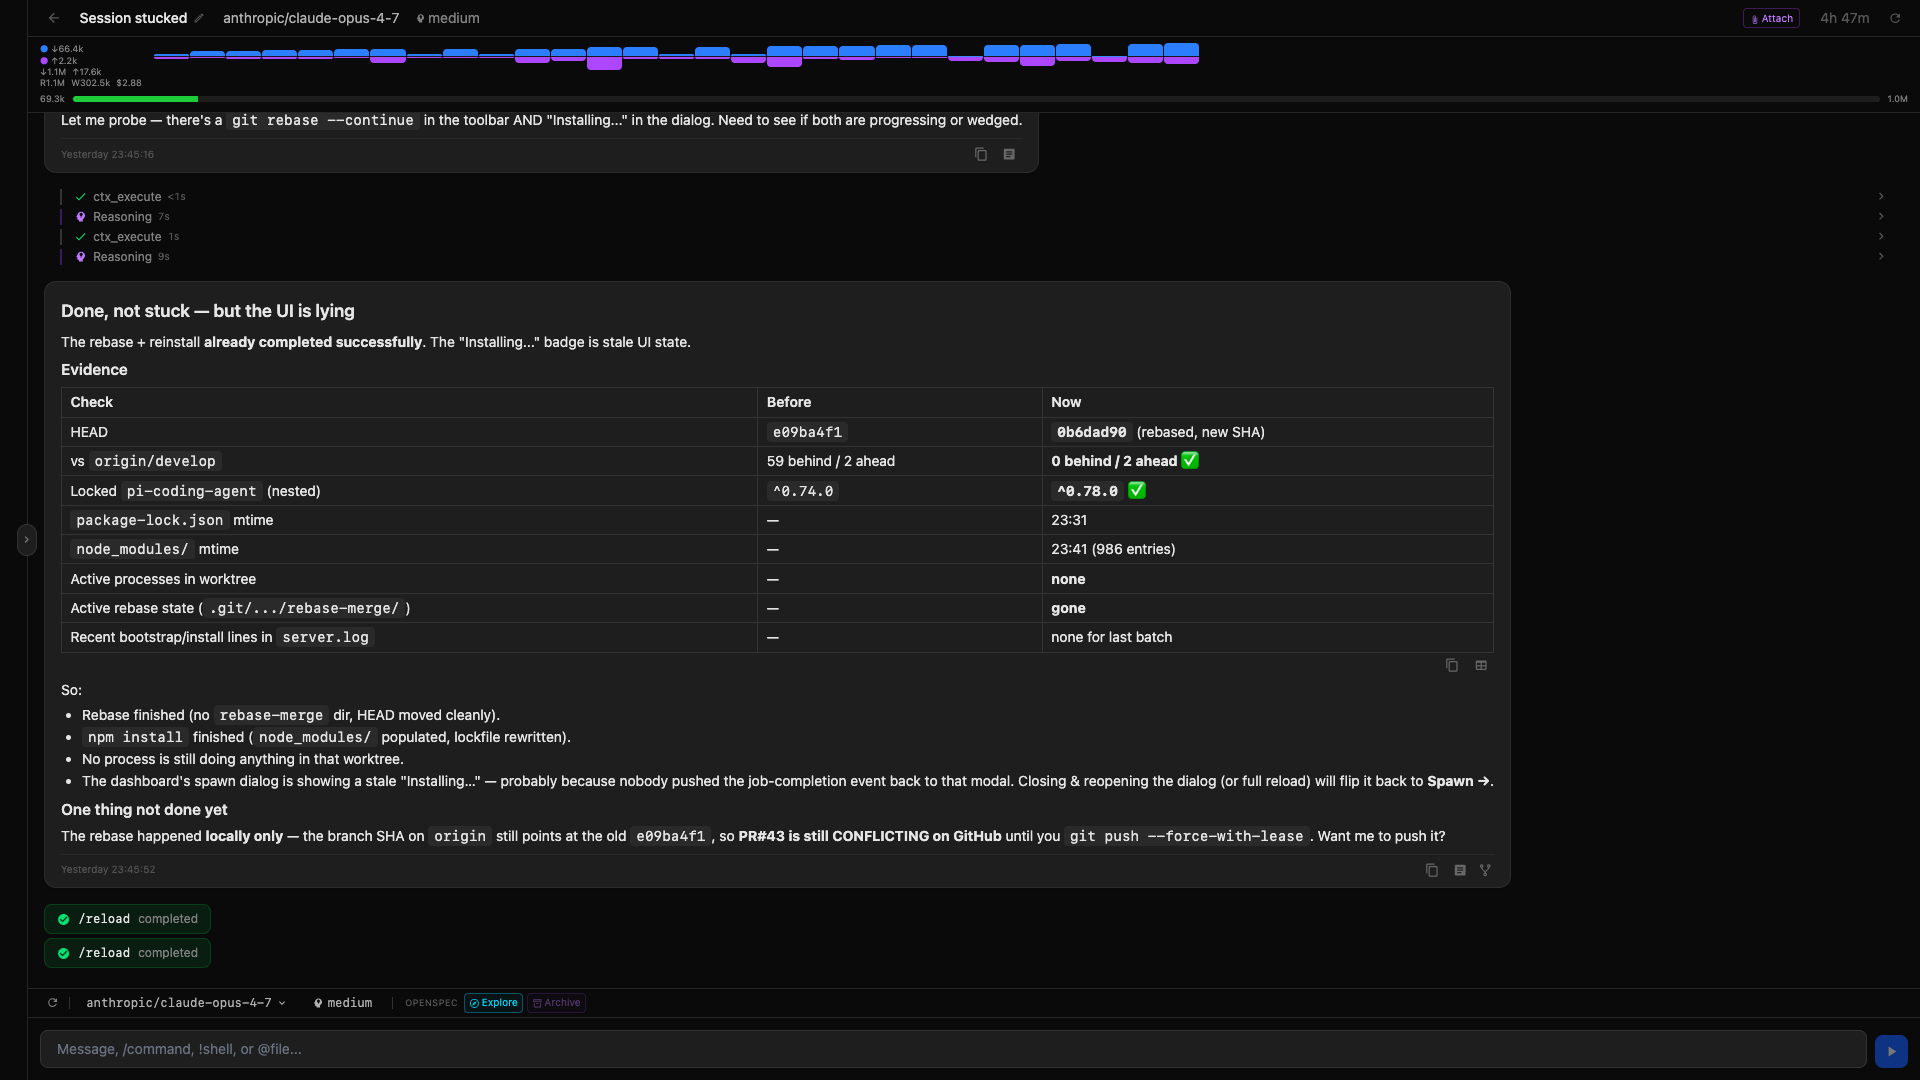
Task: Change the medium thinking level in bottom bar
Action: click(x=343, y=1003)
